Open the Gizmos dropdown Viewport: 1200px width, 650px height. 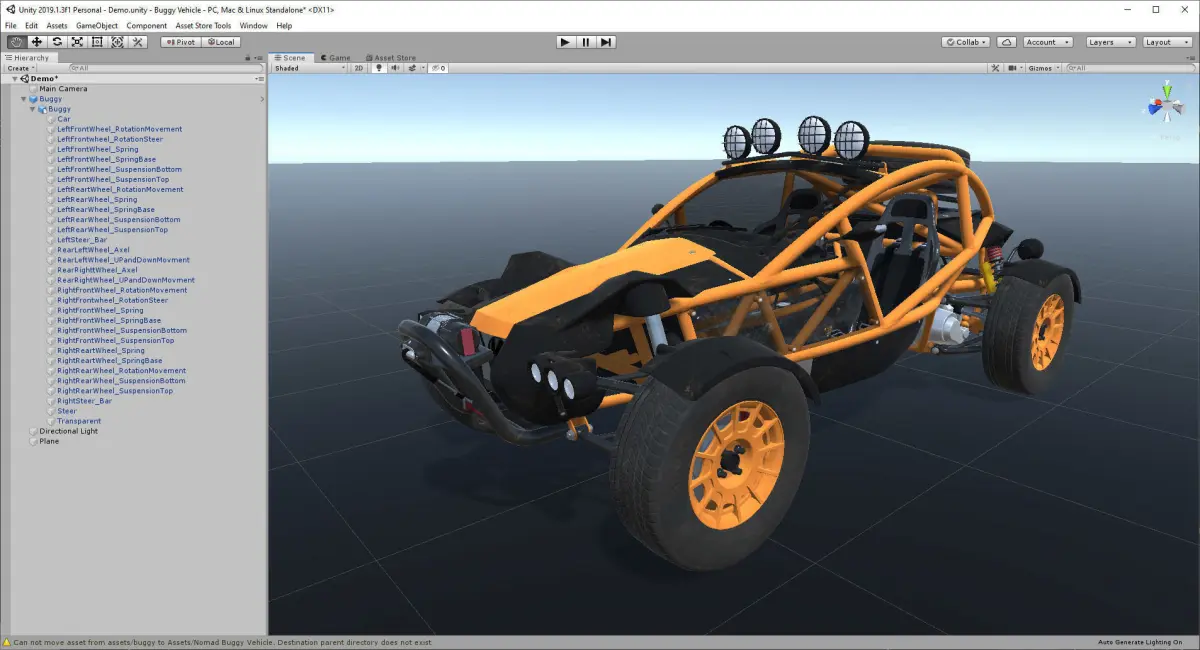click(1043, 68)
